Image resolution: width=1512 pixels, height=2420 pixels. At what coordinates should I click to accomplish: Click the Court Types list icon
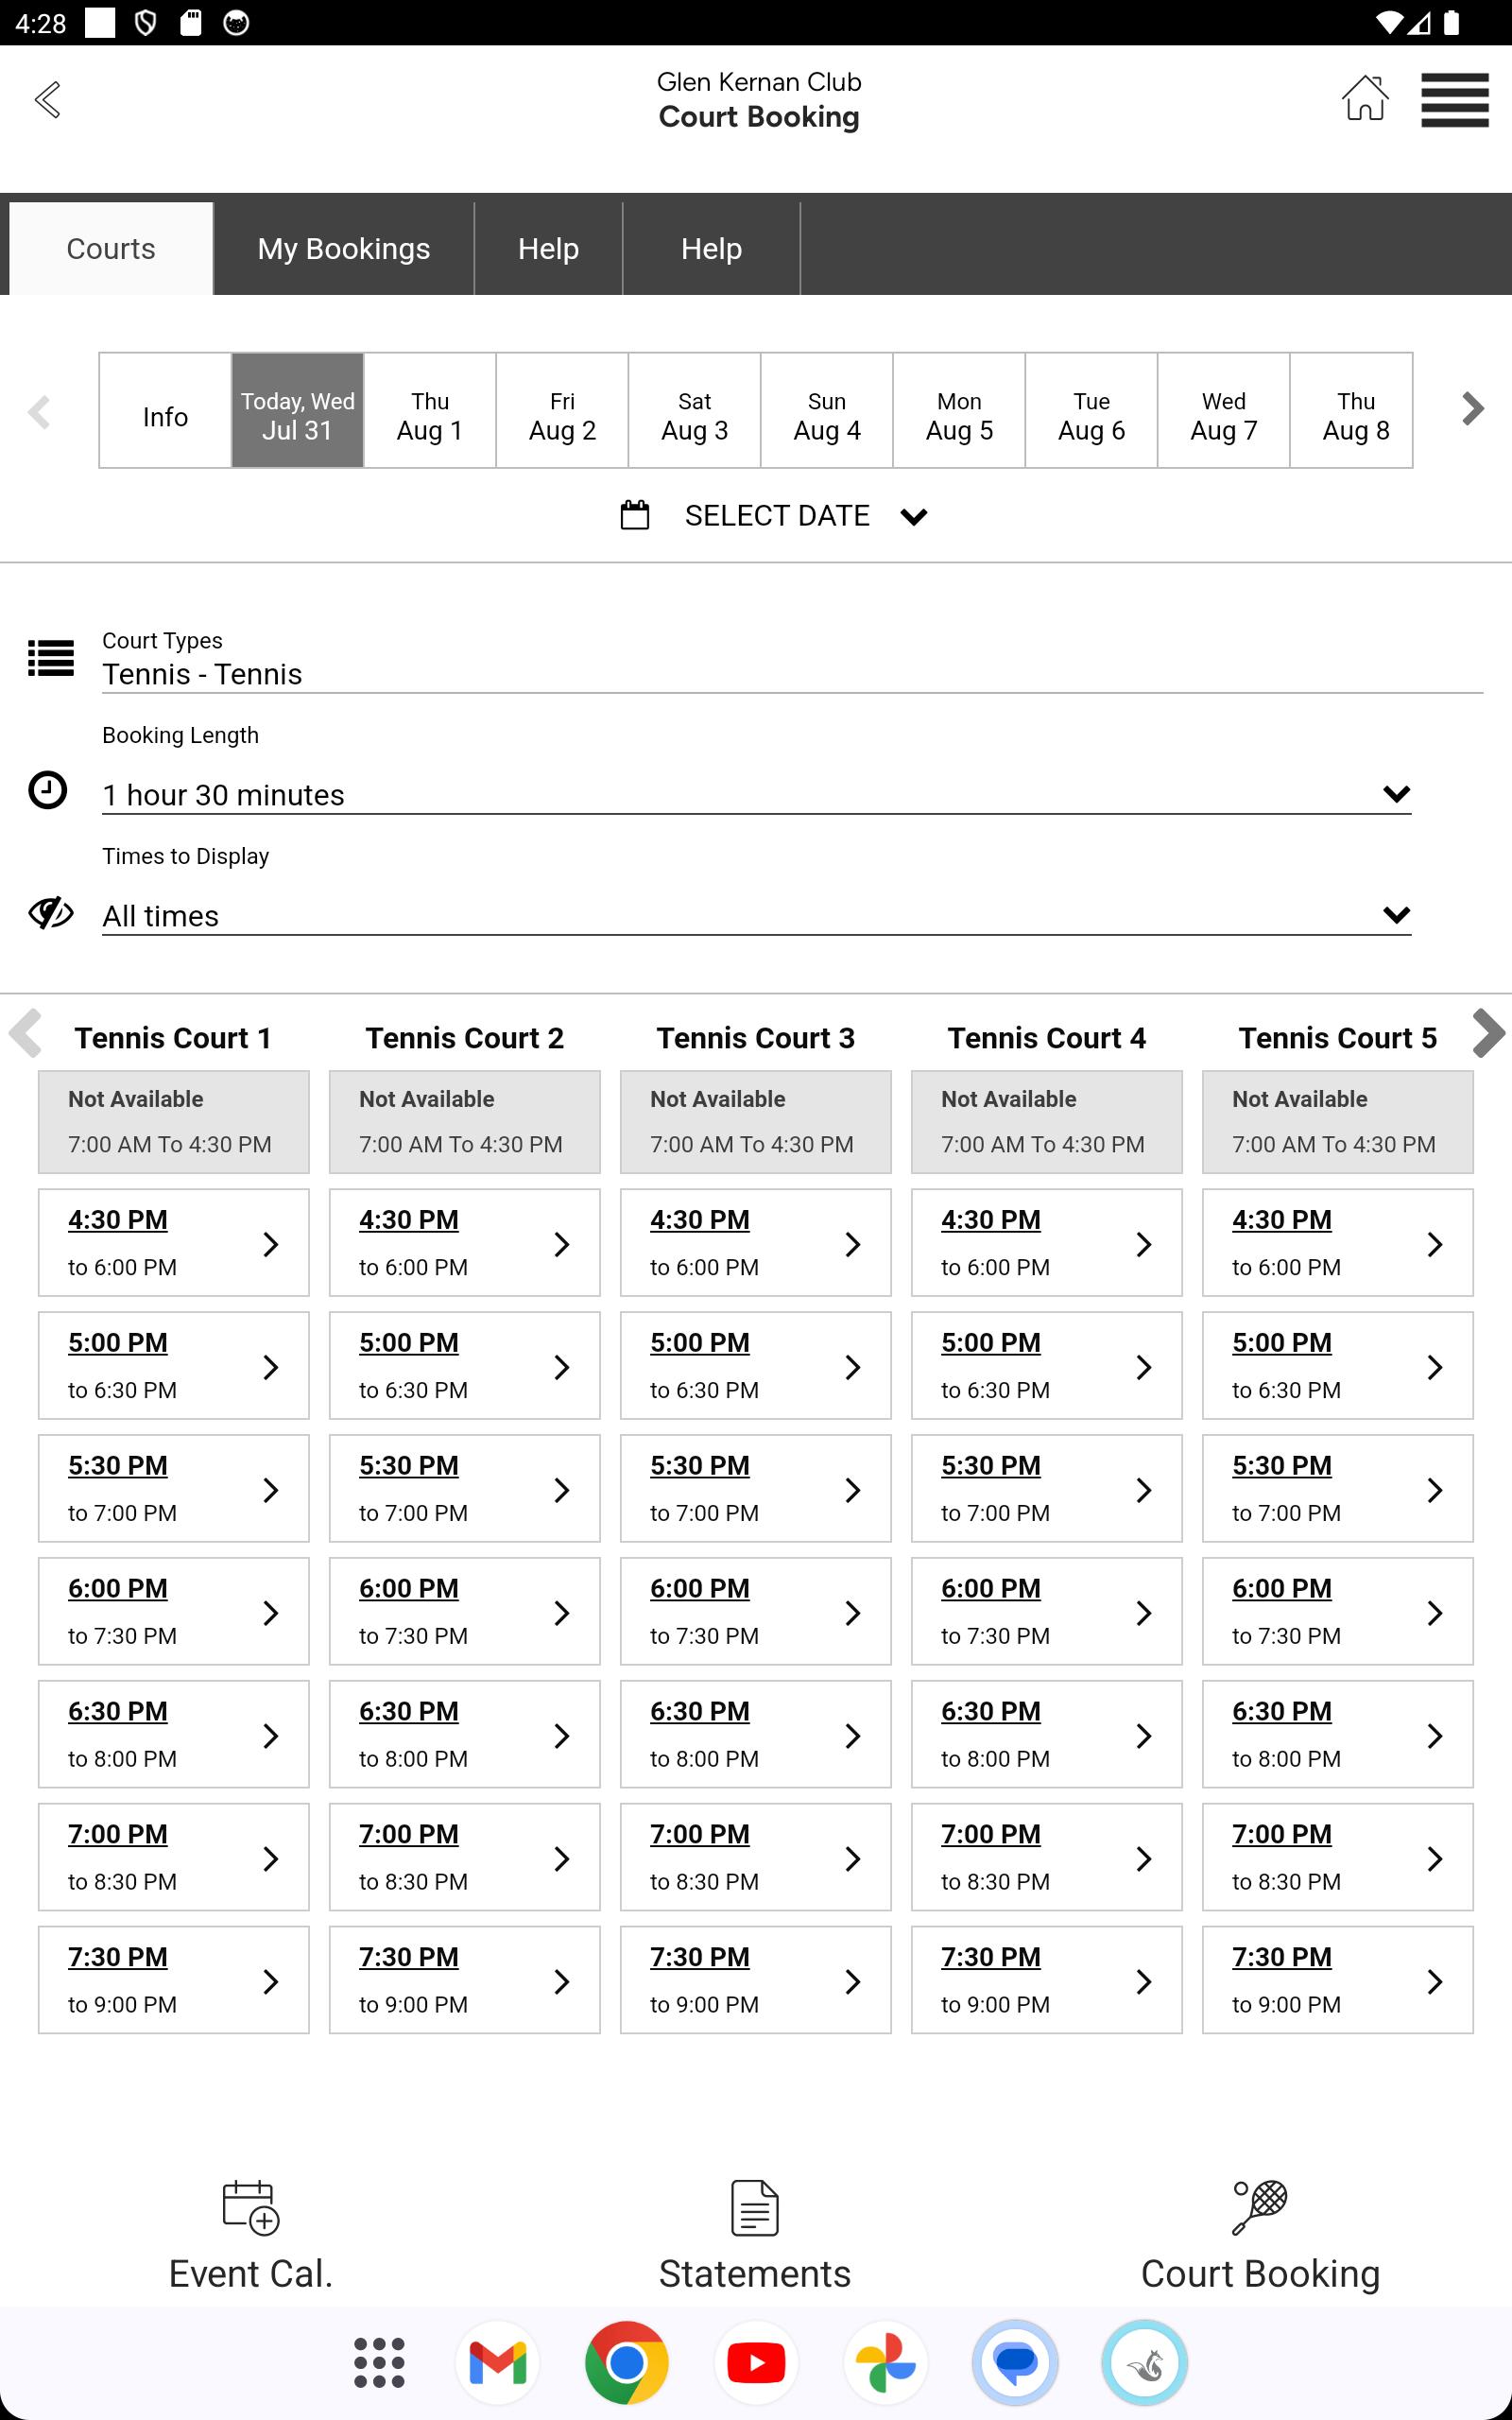point(51,658)
